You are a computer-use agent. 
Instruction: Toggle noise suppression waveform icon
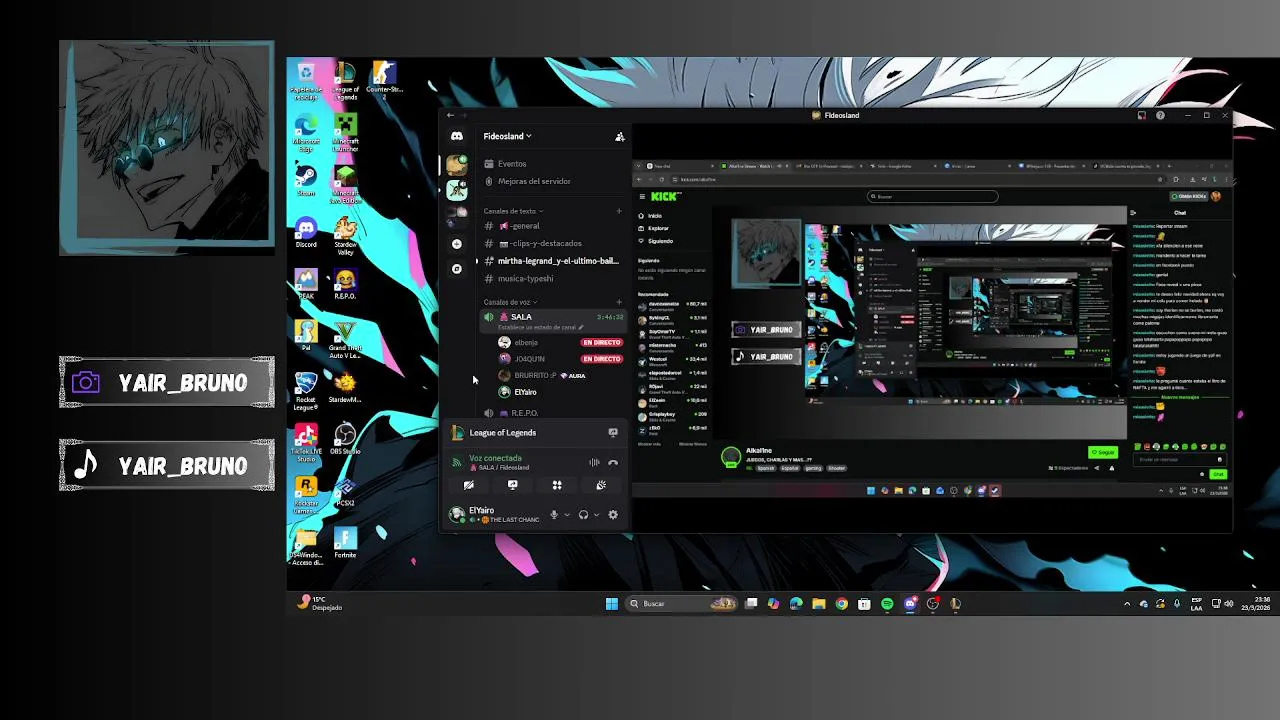pos(594,462)
